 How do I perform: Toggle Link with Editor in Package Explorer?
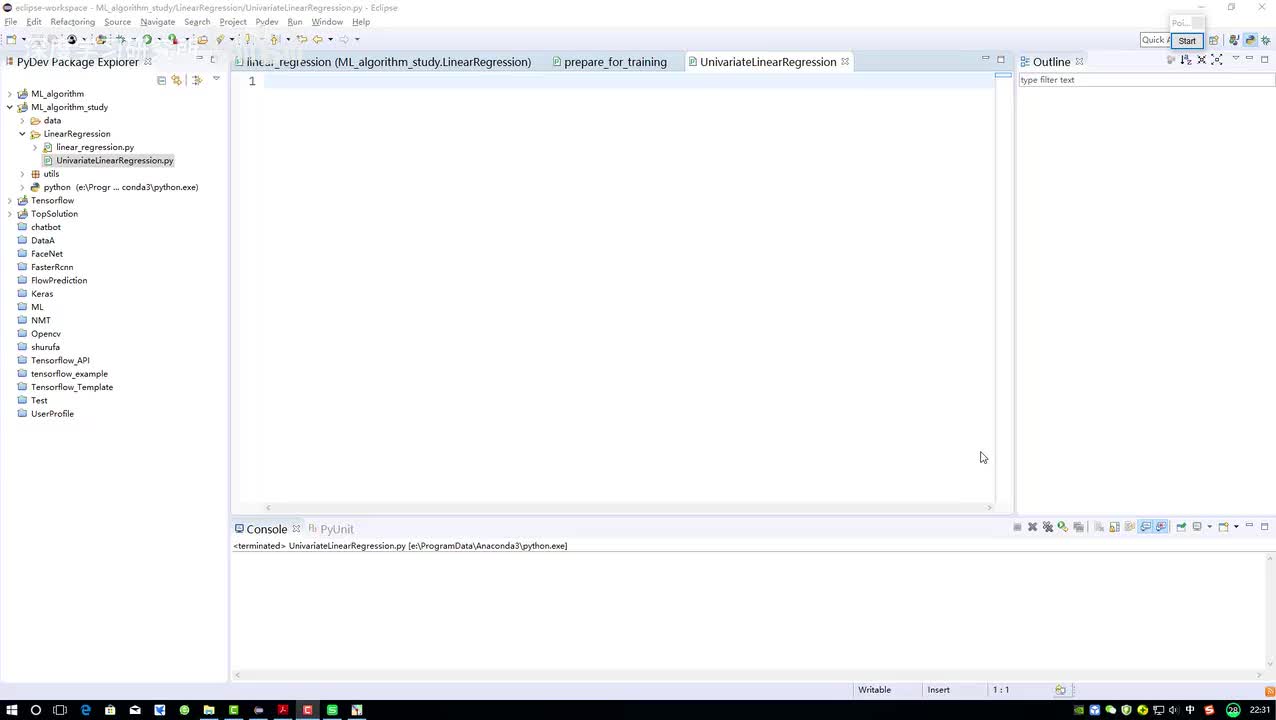176,80
